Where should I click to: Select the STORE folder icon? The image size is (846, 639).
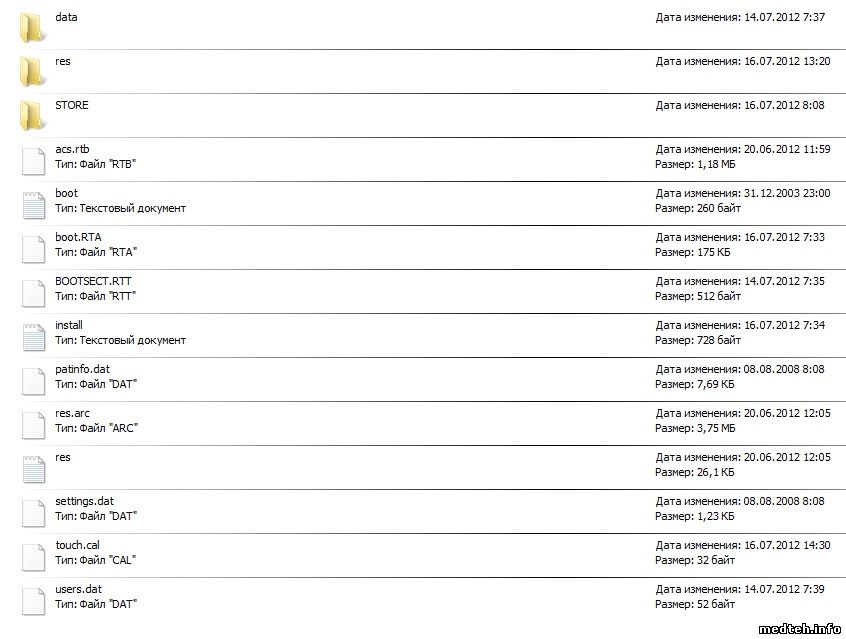32,115
